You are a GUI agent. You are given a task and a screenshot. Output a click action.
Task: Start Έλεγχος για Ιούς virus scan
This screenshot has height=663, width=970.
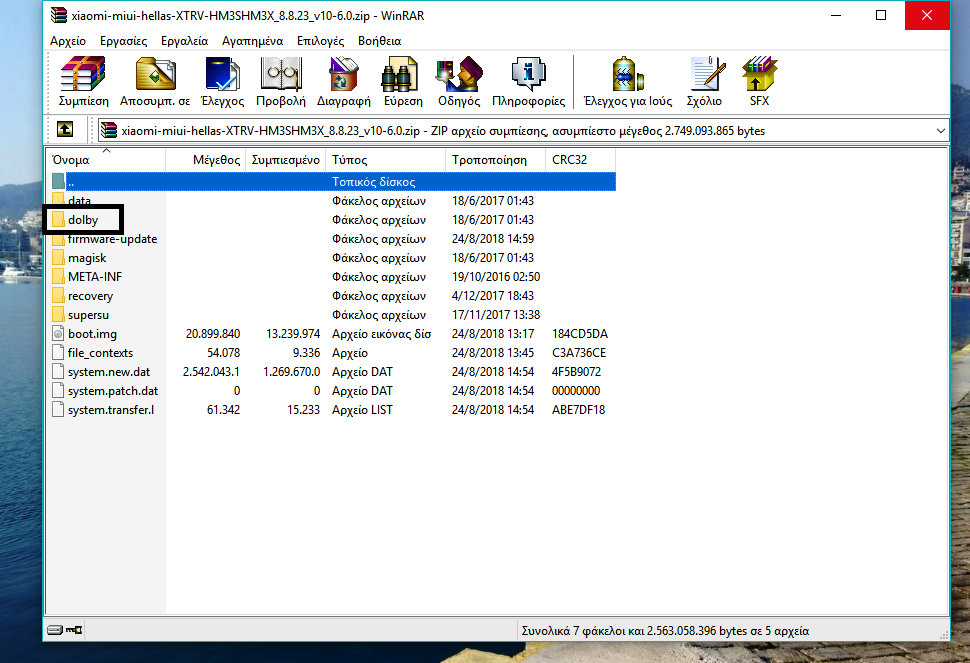[x=628, y=82]
